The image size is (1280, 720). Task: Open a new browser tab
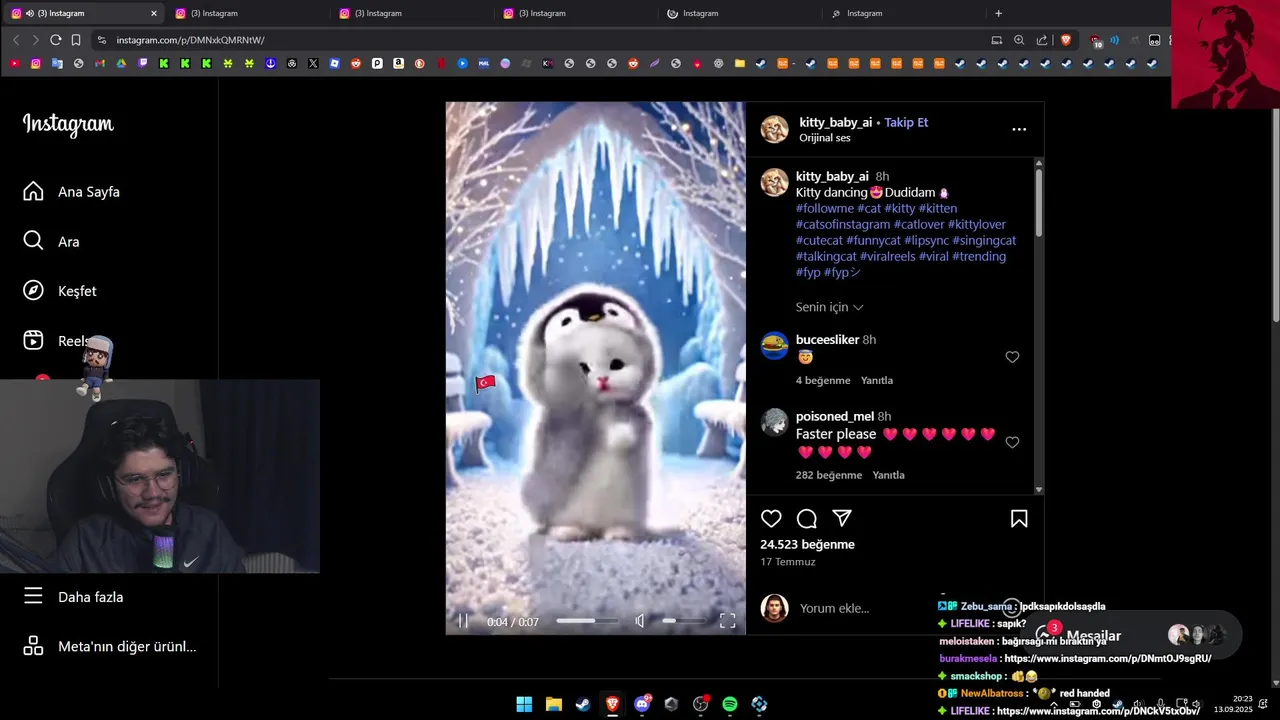pyautogui.click(x=998, y=13)
